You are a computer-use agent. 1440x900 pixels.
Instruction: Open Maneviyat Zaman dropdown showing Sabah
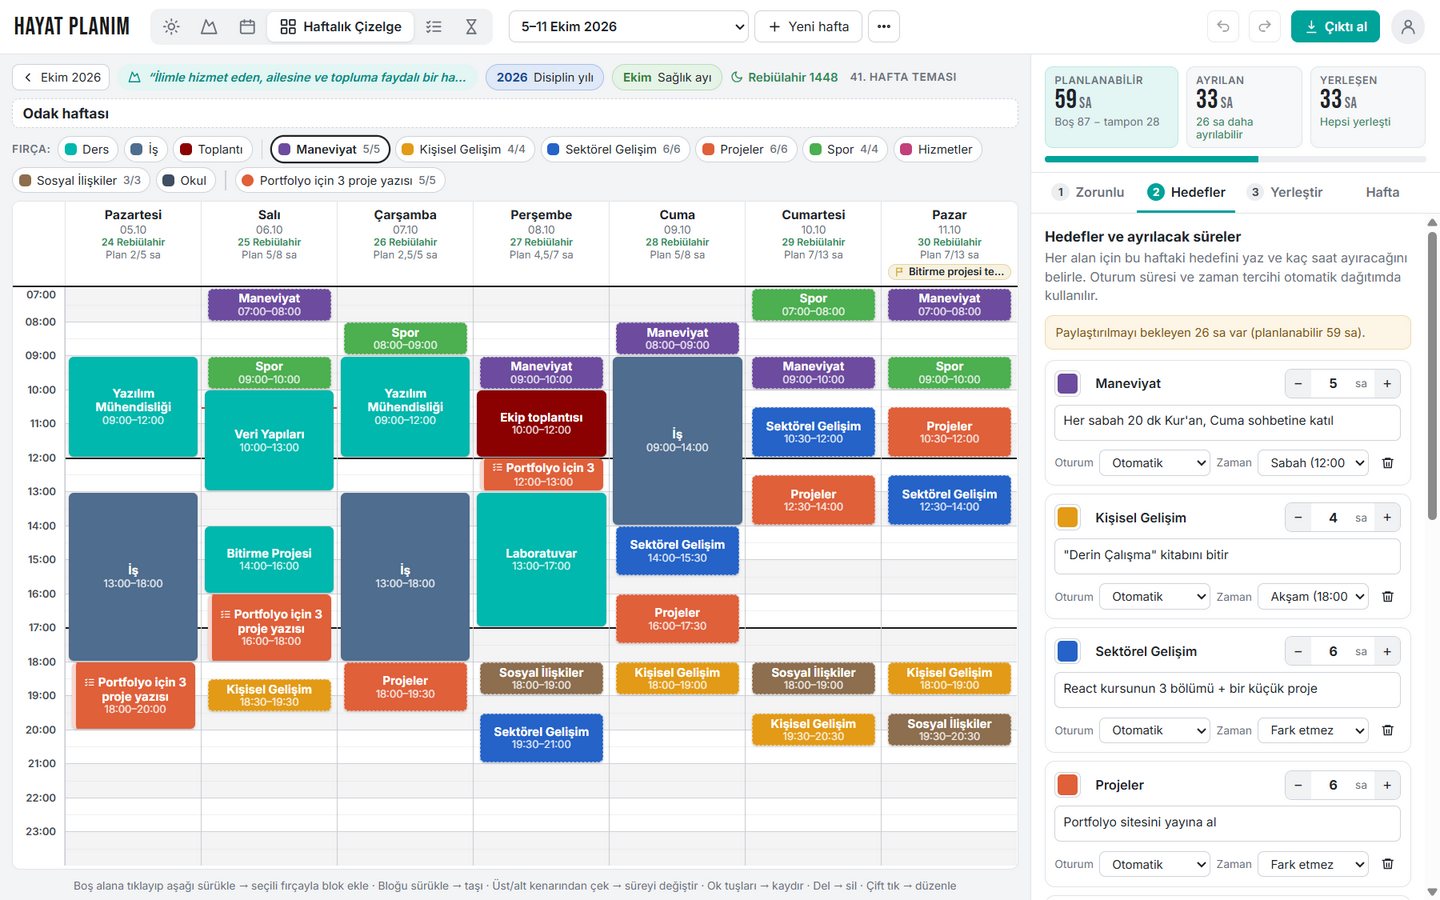[1313, 463]
